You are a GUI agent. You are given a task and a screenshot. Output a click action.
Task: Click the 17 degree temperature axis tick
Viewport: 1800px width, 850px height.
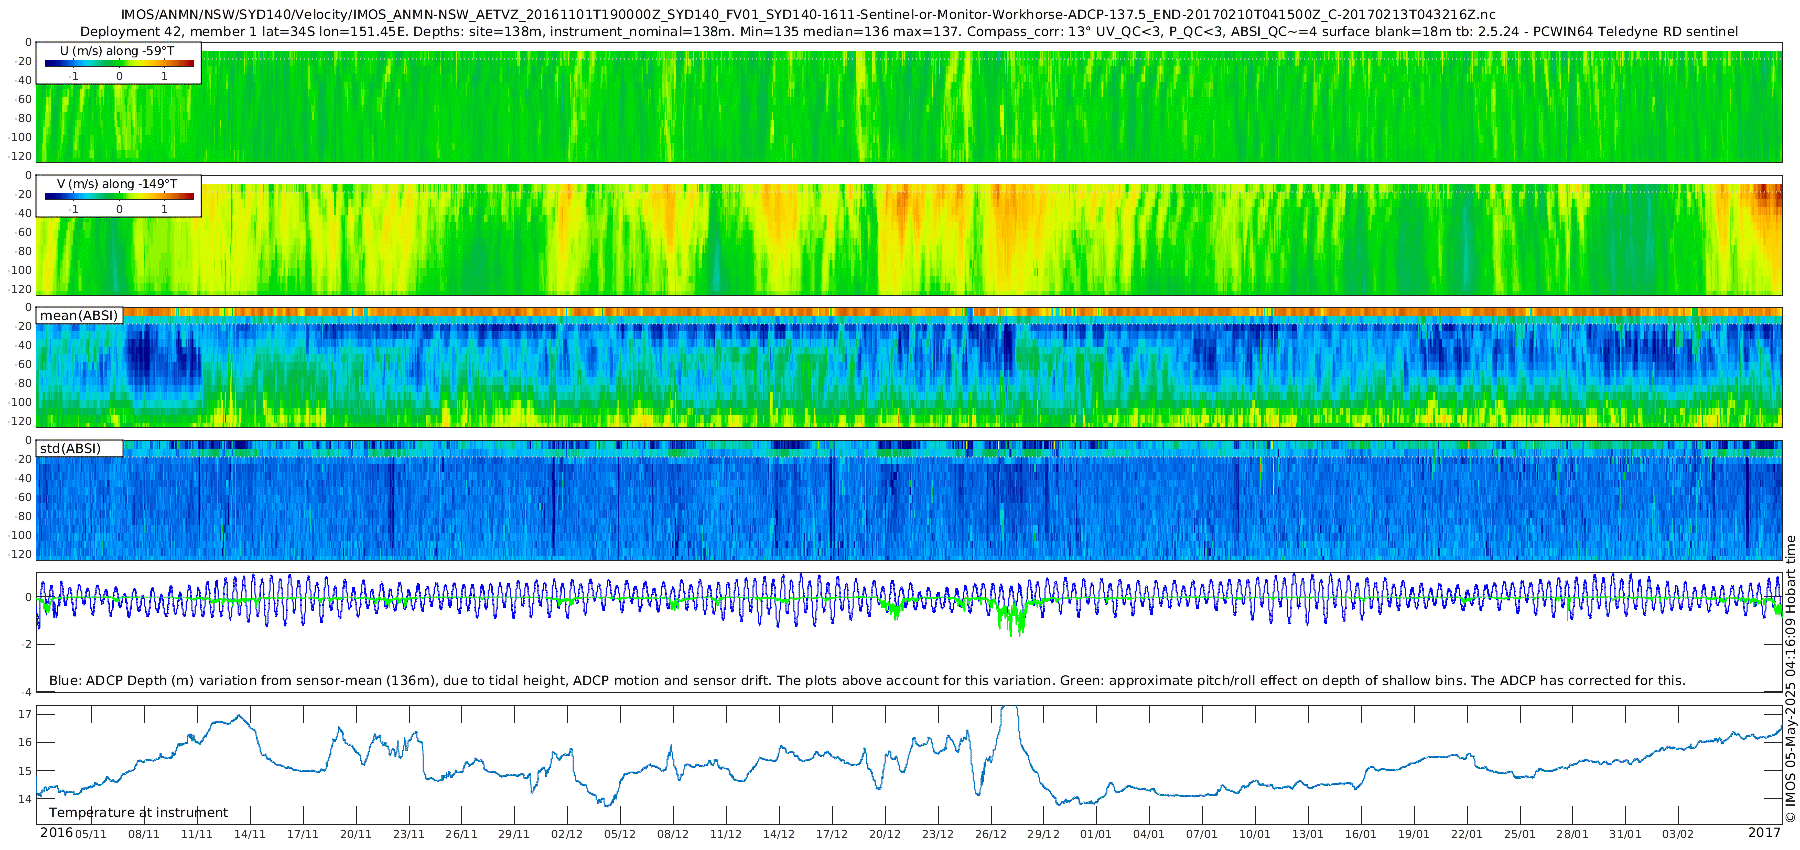click(25, 715)
